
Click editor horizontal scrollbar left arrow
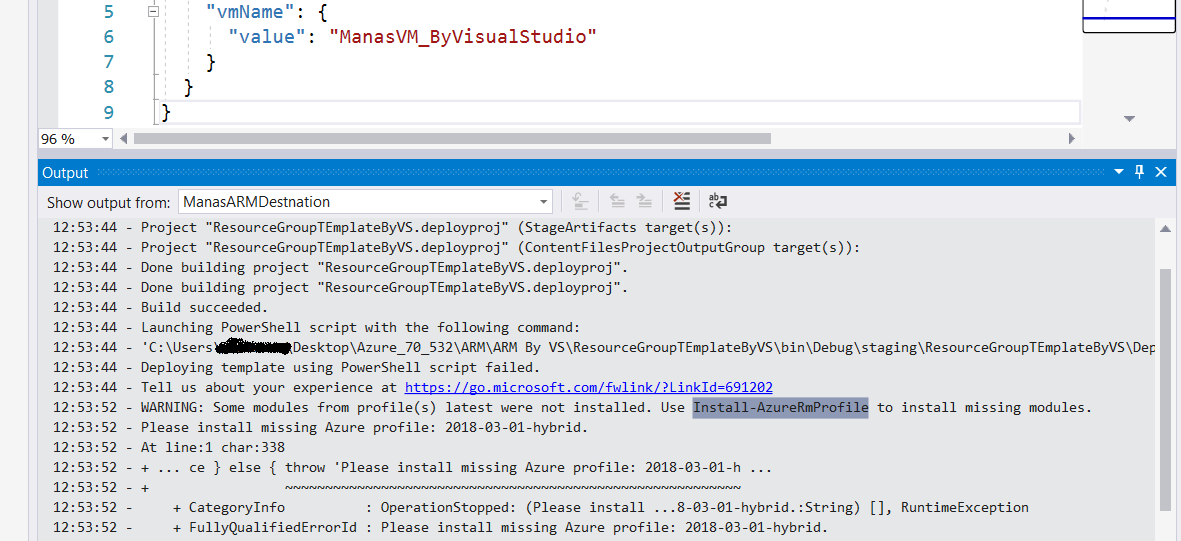click(x=124, y=139)
